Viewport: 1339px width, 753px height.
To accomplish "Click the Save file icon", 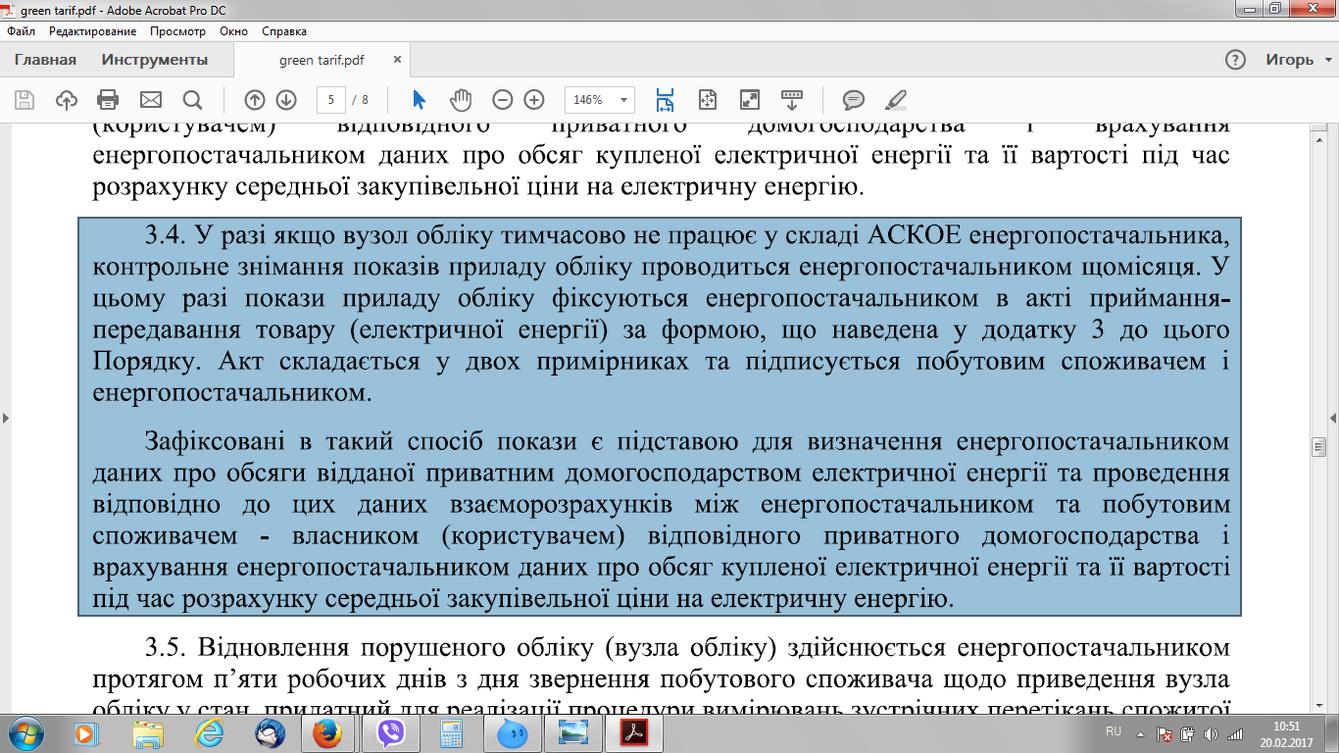I will click(x=24, y=100).
